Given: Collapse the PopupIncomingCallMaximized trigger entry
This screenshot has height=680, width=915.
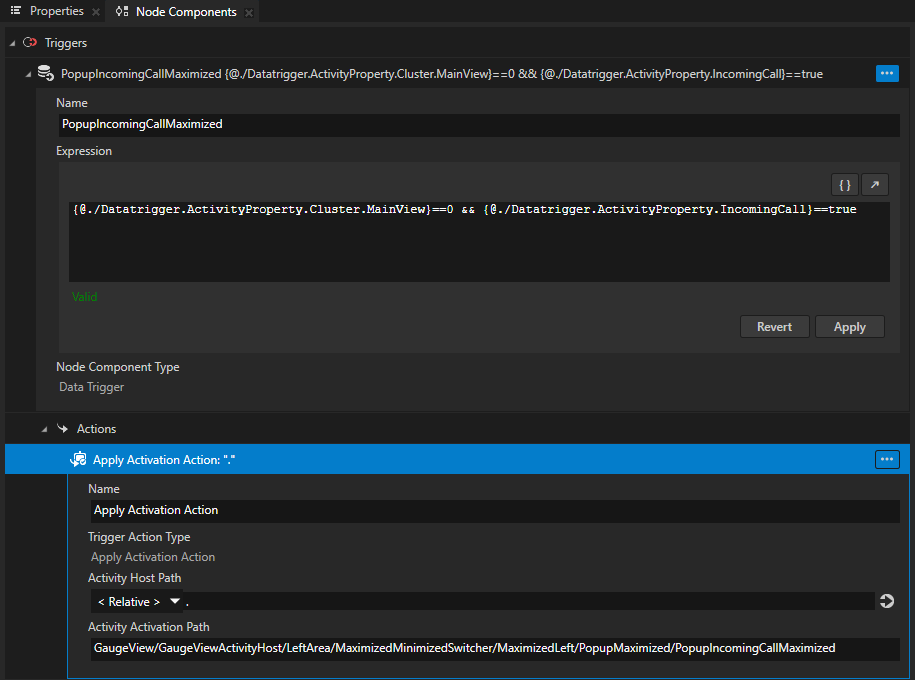Looking at the screenshot, I should click(28, 74).
